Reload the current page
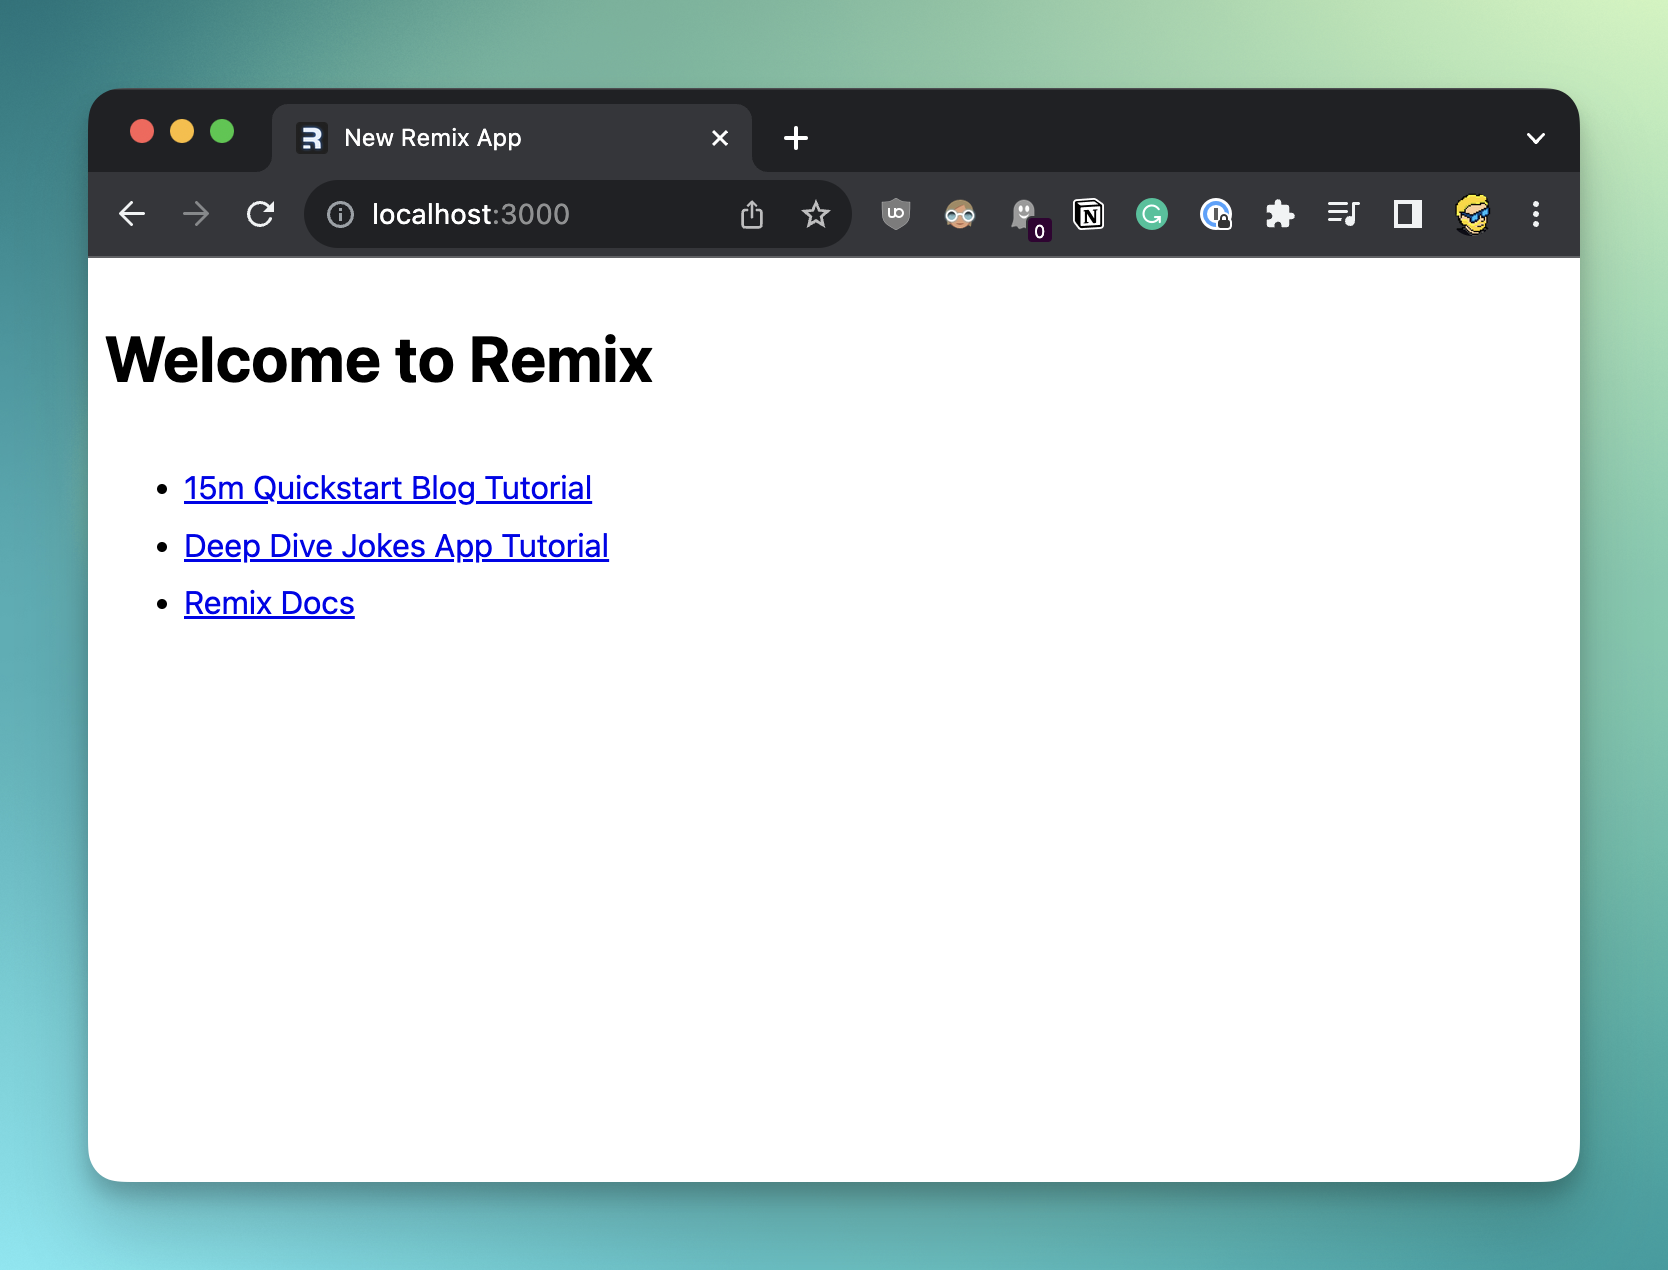The width and height of the screenshot is (1668, 1270). coord(260,214)
